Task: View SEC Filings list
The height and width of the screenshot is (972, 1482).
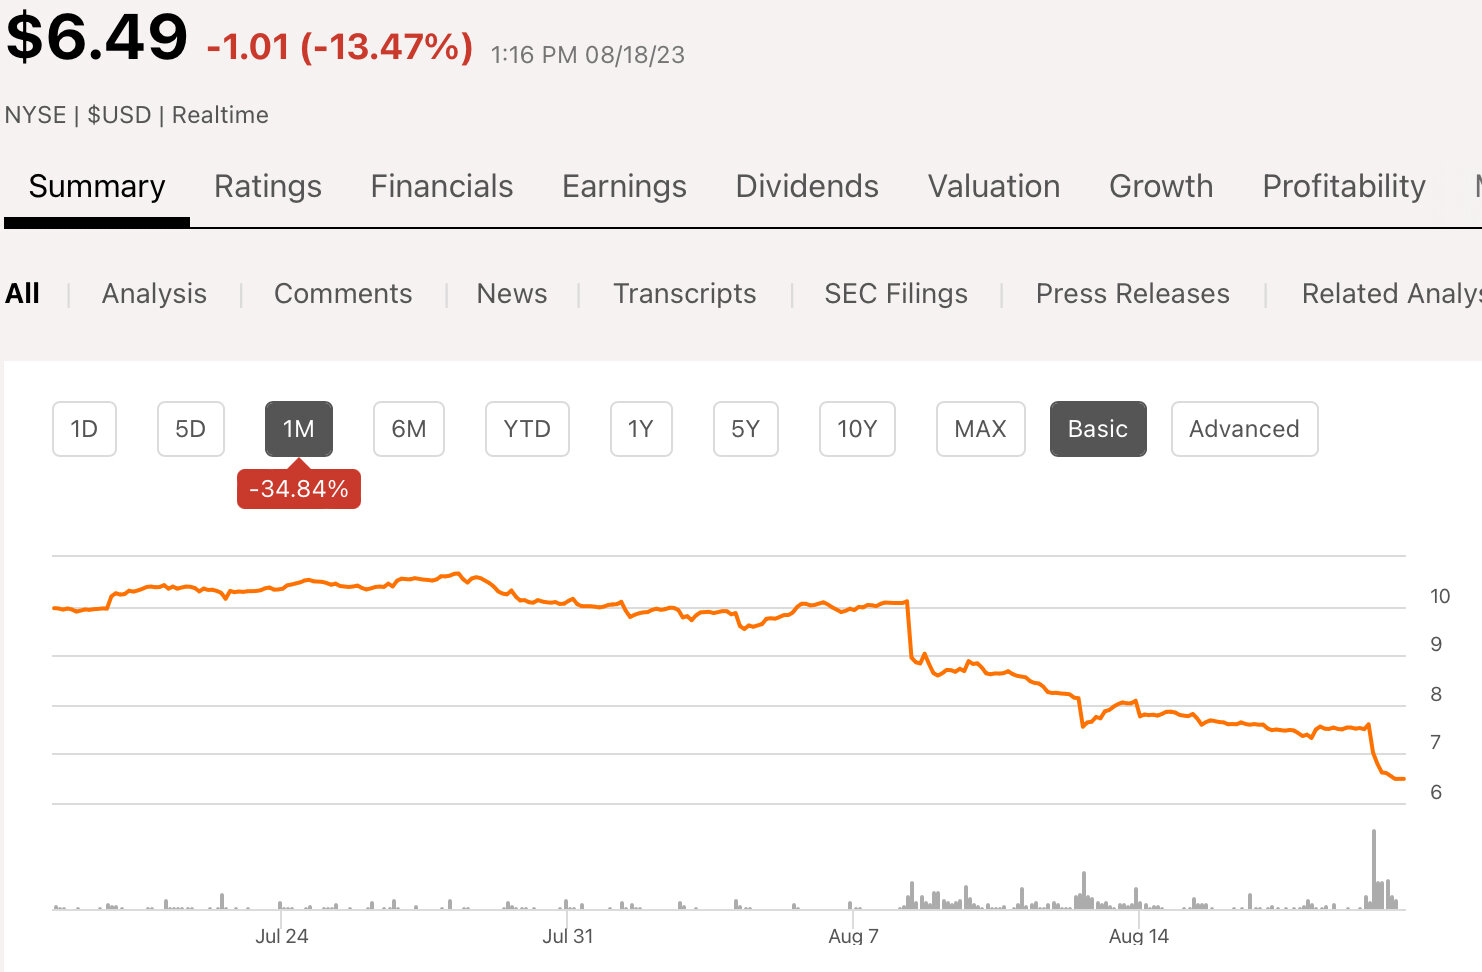Action: click(896, 294)
